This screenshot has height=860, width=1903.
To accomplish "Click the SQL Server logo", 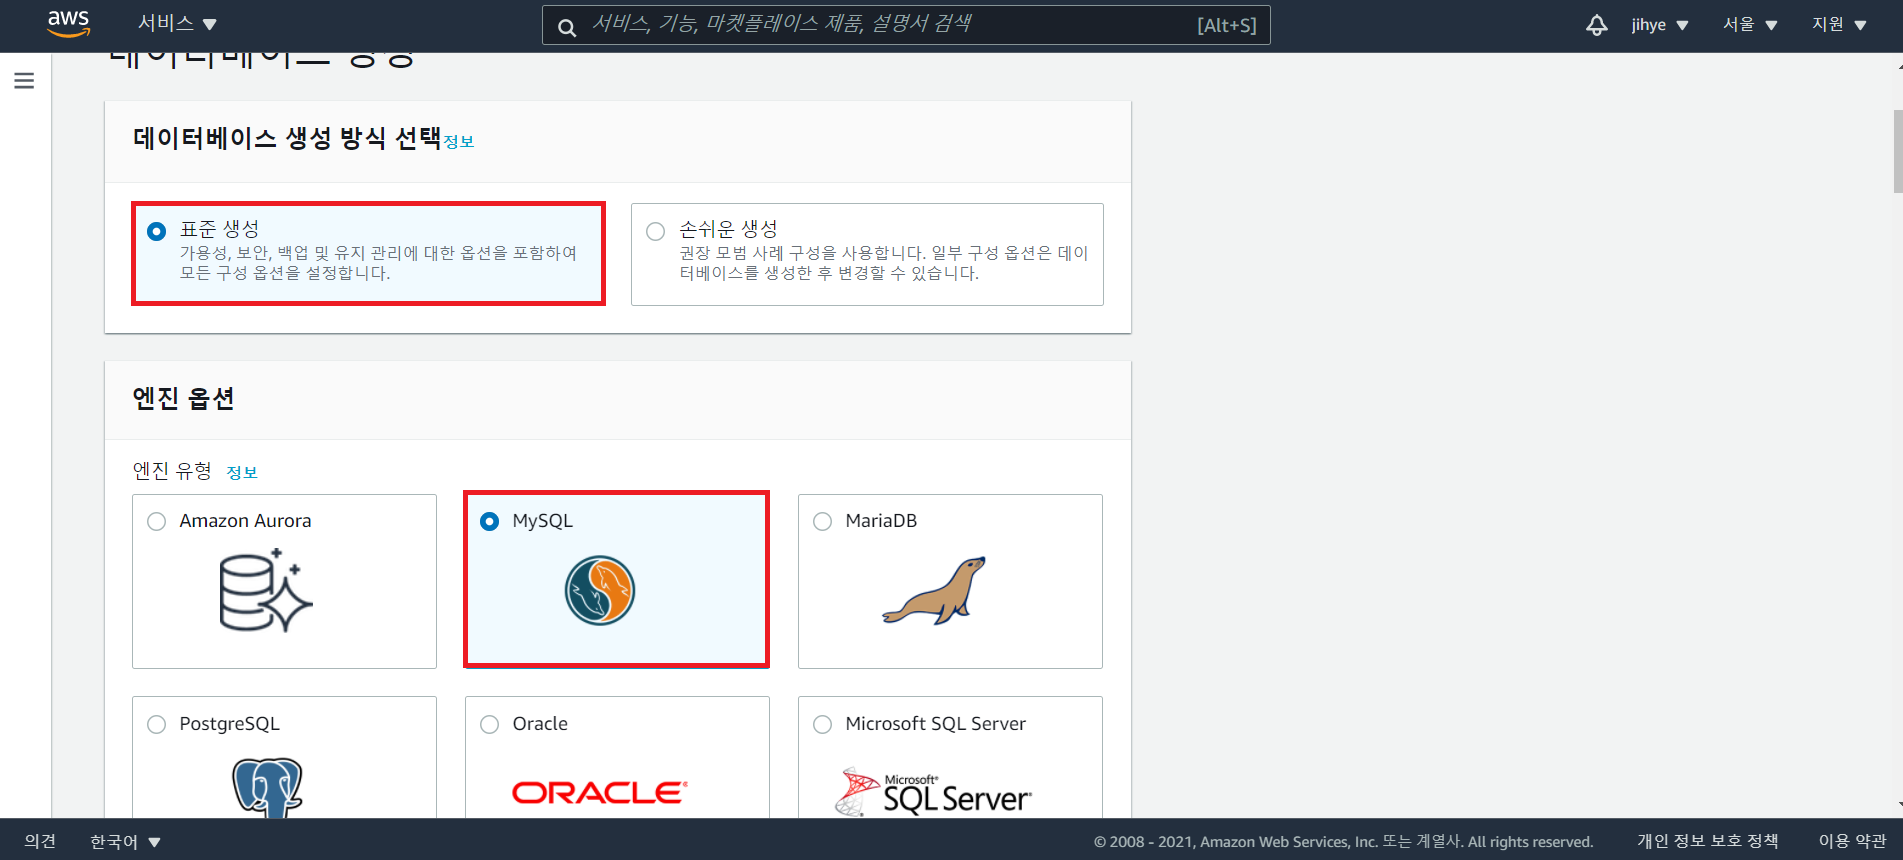I will point(933,792).
